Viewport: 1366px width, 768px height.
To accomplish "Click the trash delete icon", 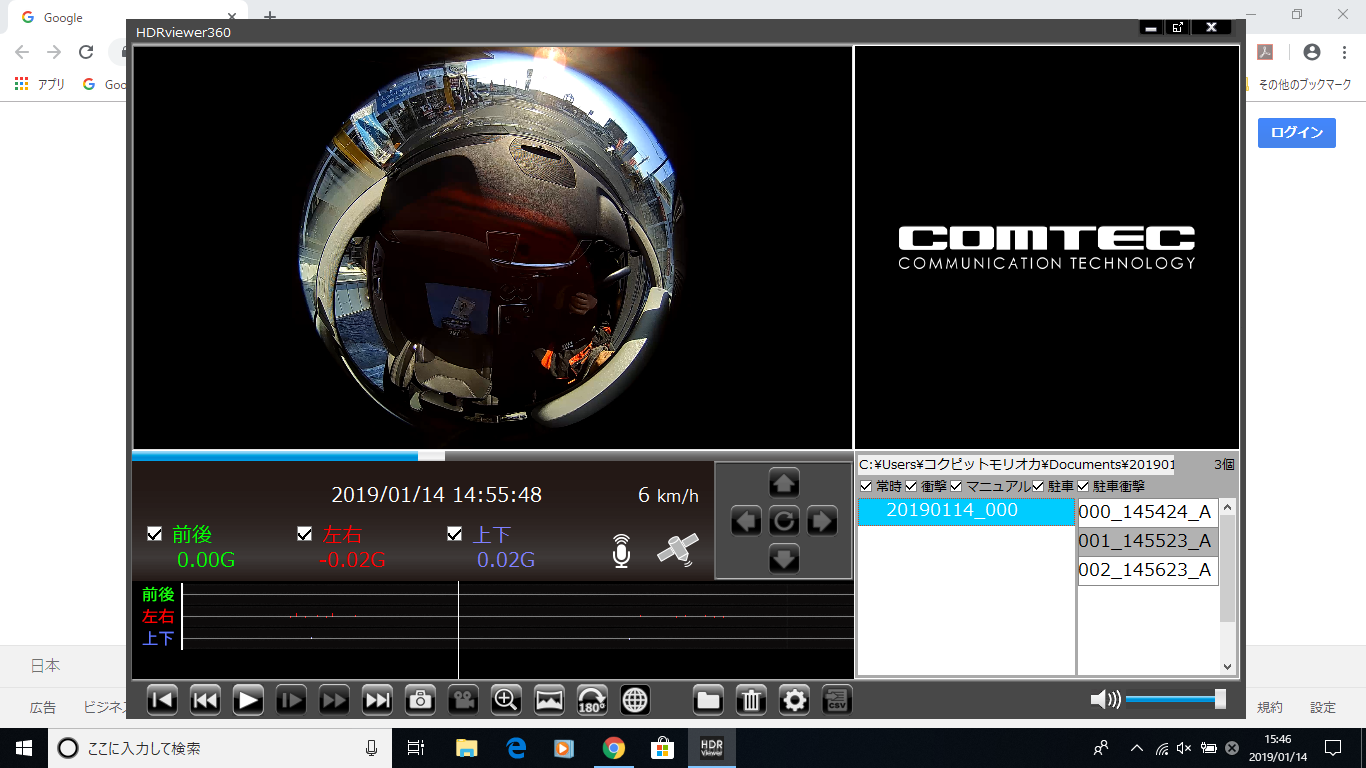I will tap(751, 700).
